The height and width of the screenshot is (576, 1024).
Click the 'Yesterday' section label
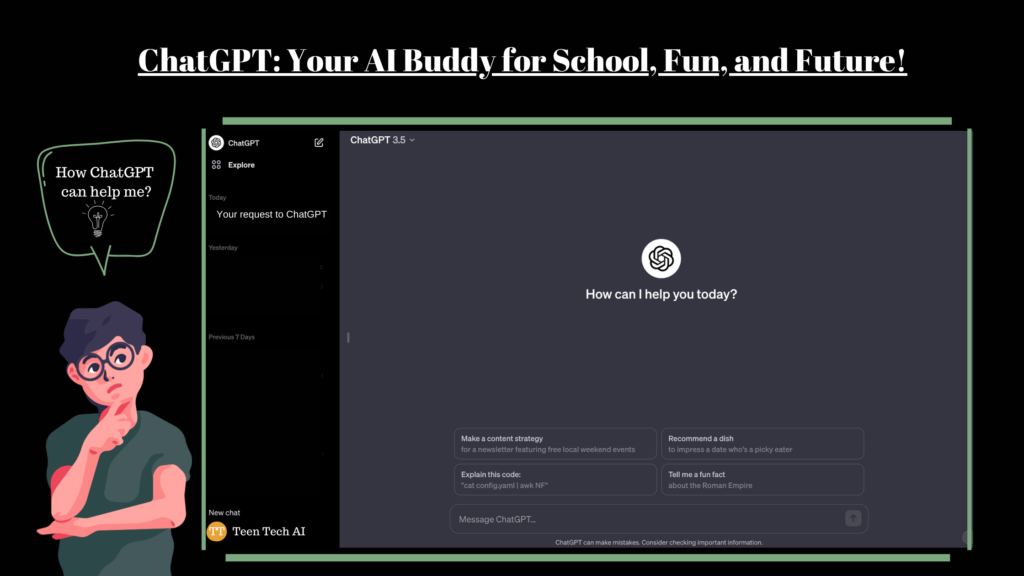click(x=223, y=248)
